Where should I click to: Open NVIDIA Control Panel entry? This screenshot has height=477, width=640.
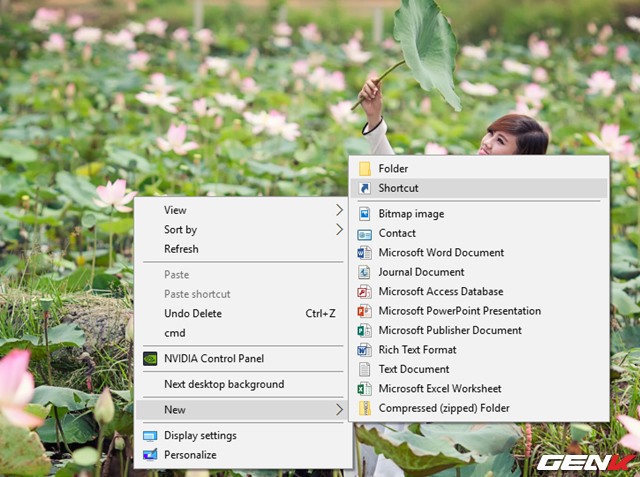[244, 359]
